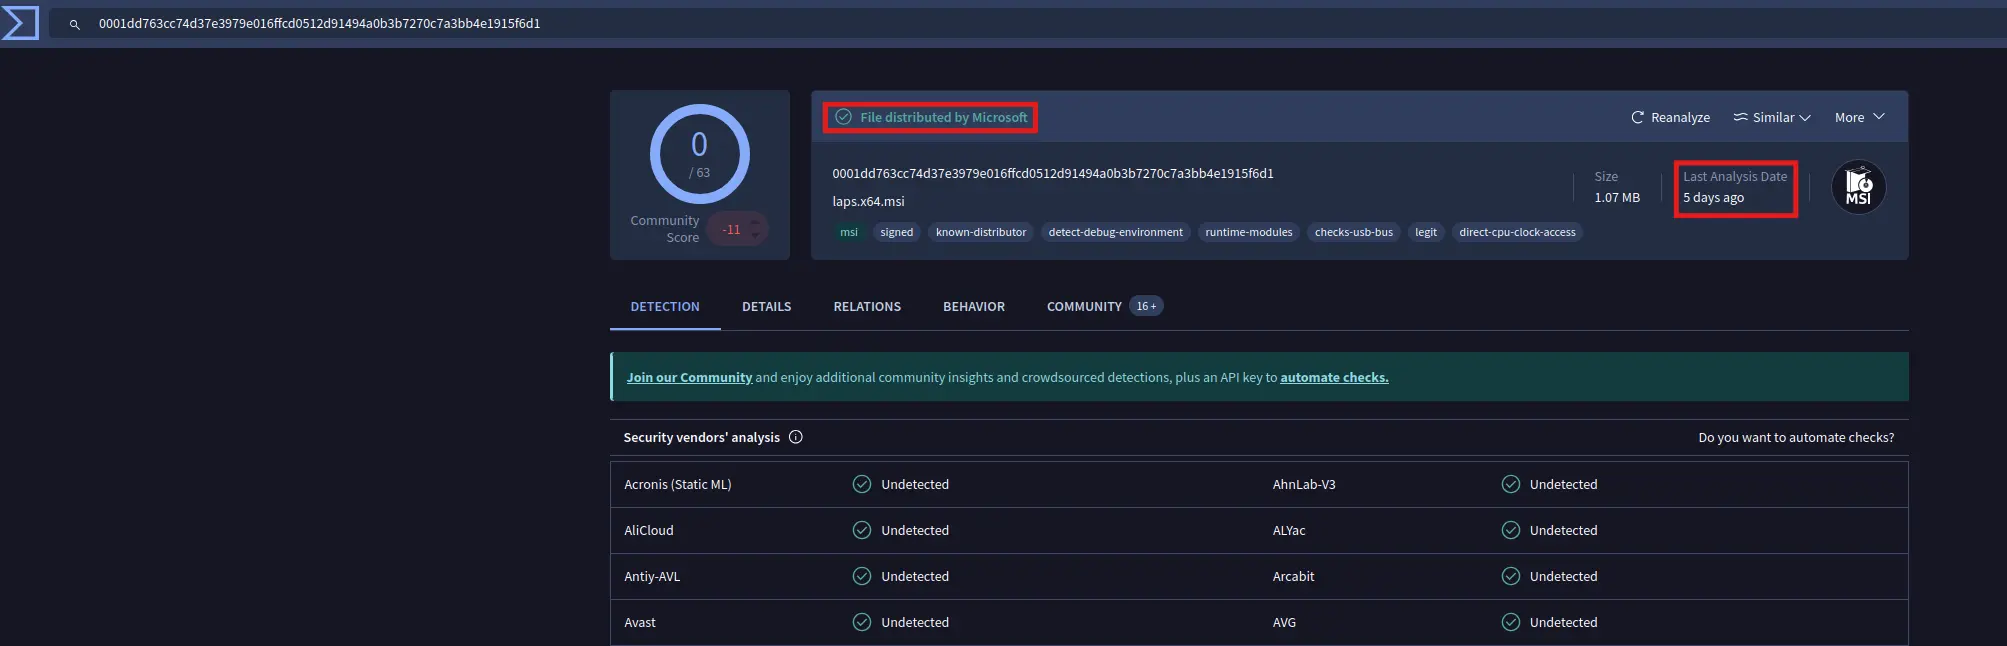Image resolution: width=2007 pixels, height=646 pixels.
Task: Select the known-distributor tag
Action: (x=980, y=233)
